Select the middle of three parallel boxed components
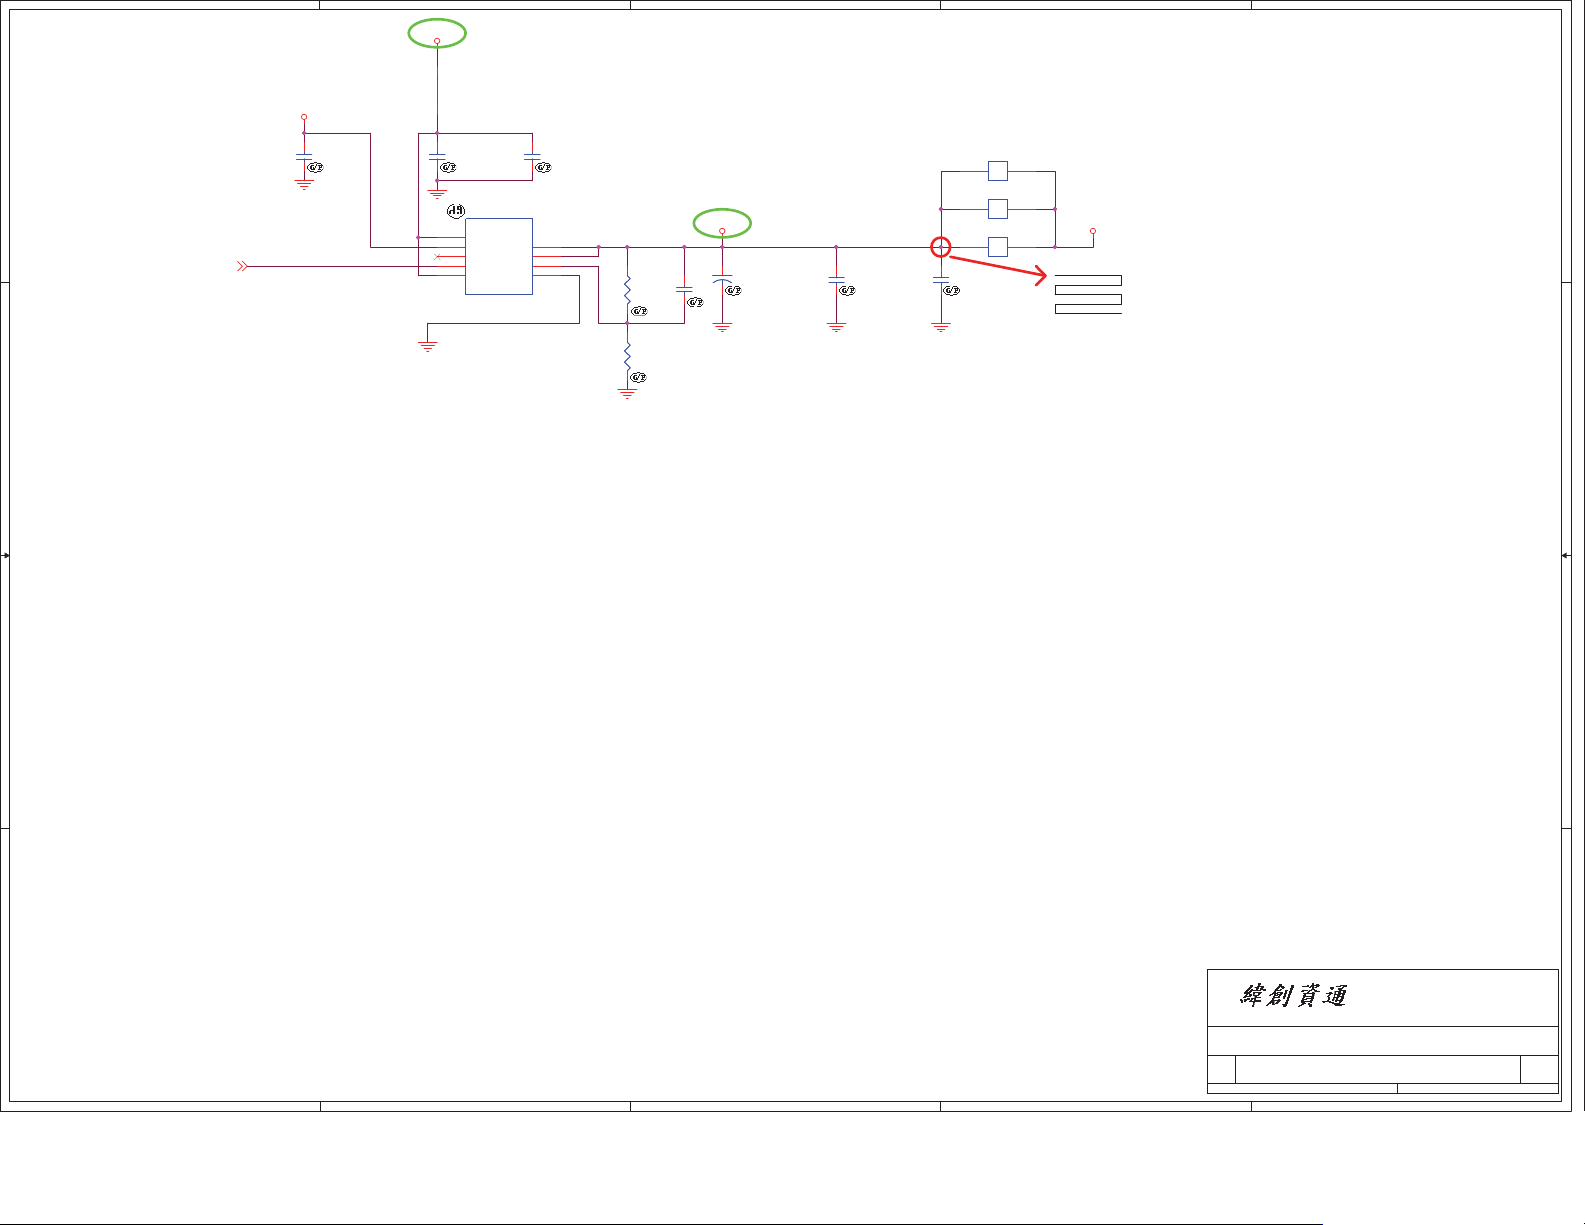Viewport: 1585px width, 1225px height. coord(998,209)
